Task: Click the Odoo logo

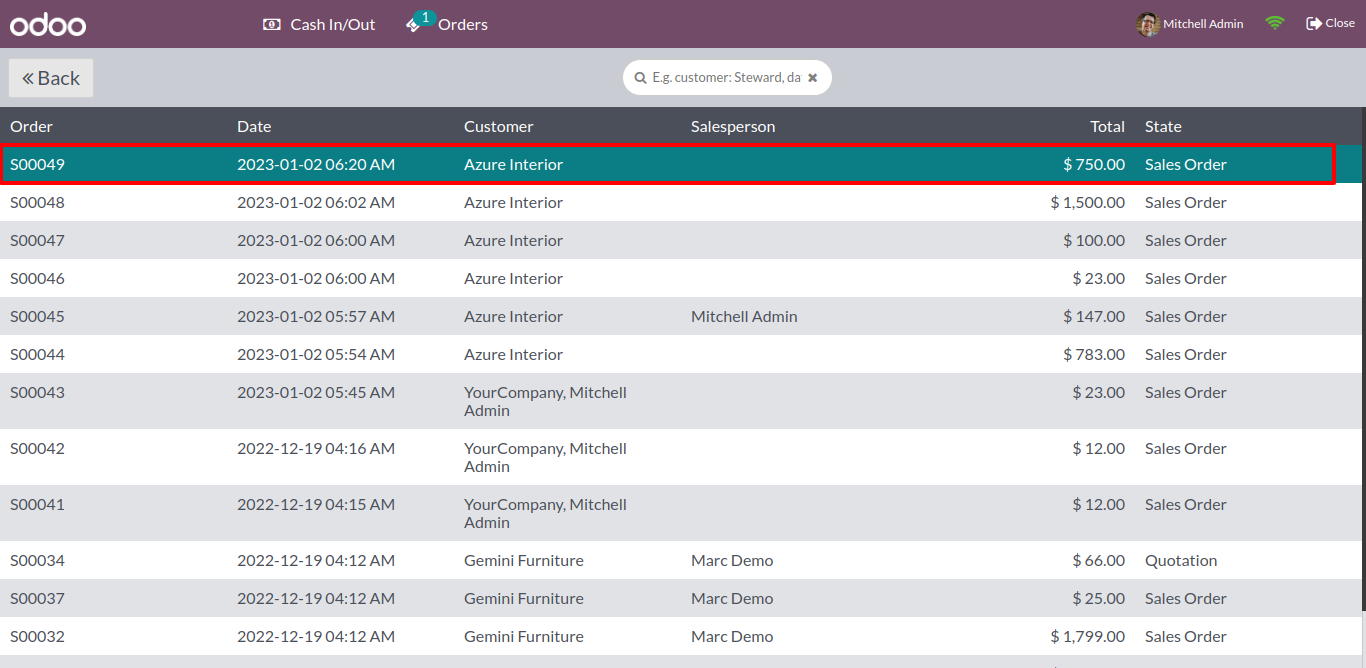Action: (x=48, y=24)
